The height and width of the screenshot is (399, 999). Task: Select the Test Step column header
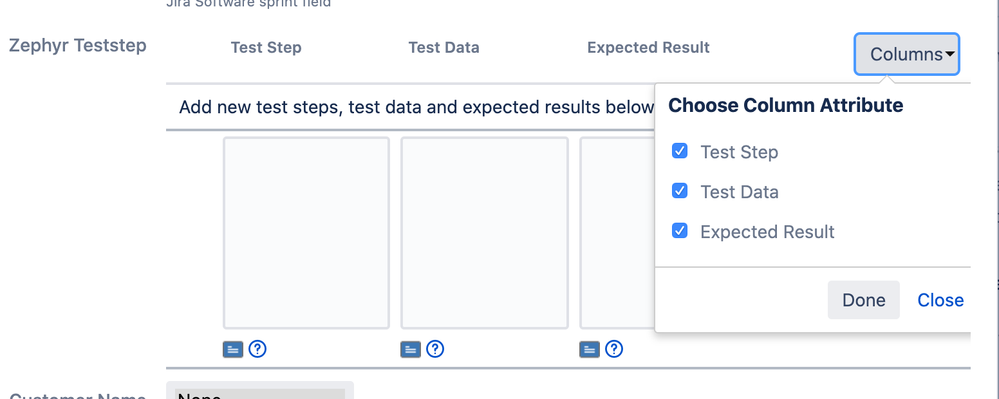click(x=266, y=48)
